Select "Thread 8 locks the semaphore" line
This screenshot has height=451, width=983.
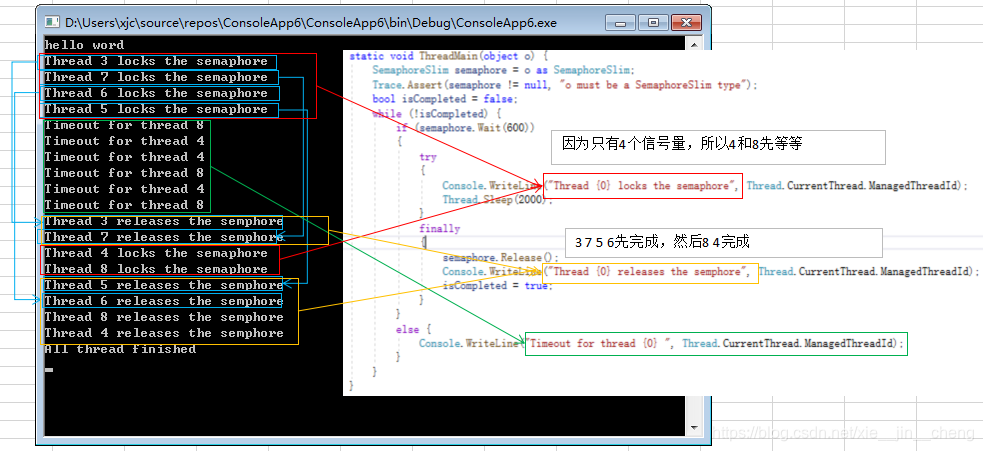[155, 269]
